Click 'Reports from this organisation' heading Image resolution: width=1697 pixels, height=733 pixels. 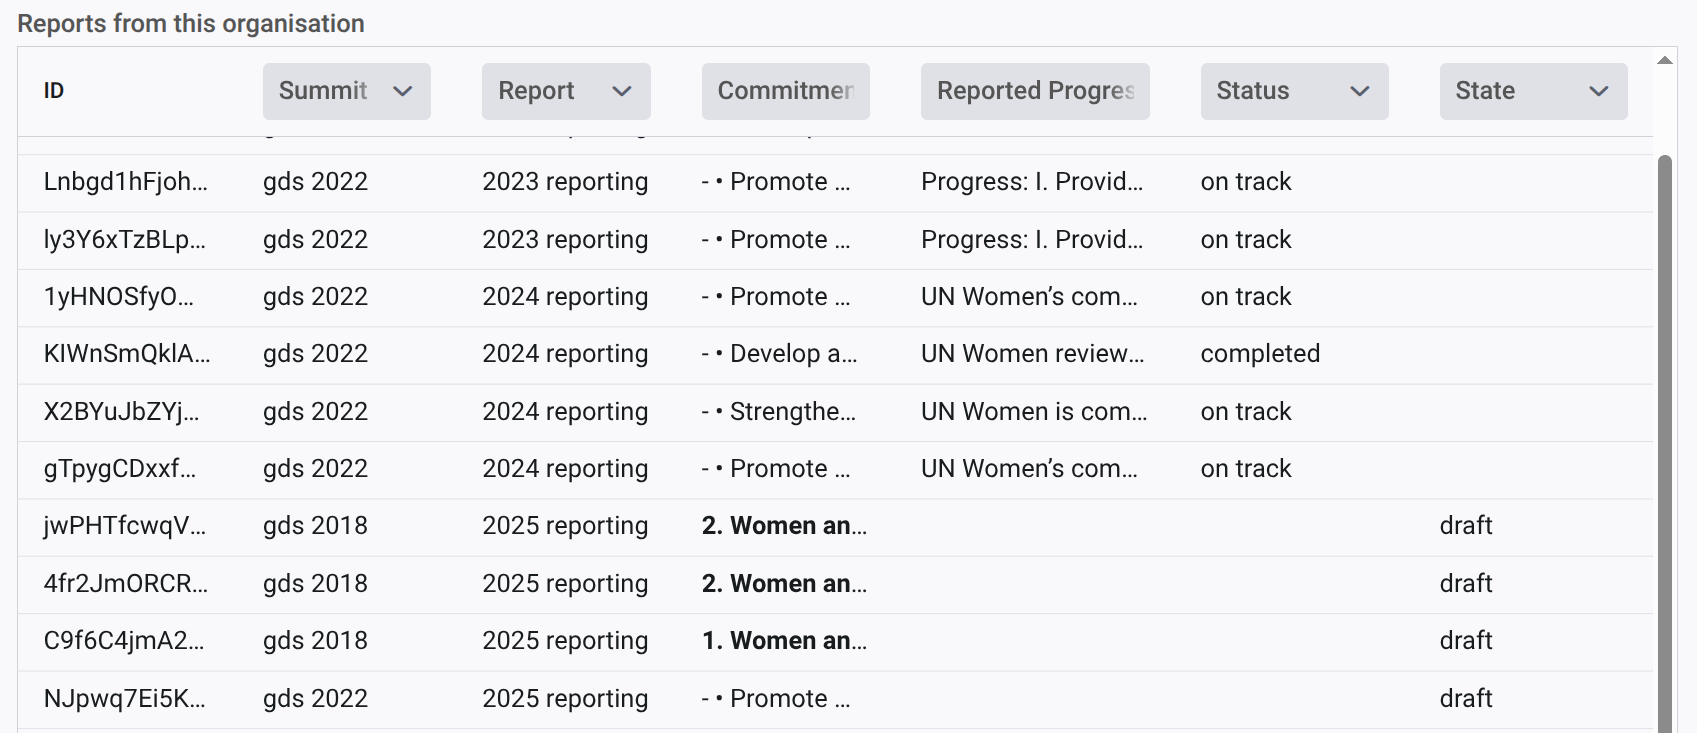click(x=191, y=24)
